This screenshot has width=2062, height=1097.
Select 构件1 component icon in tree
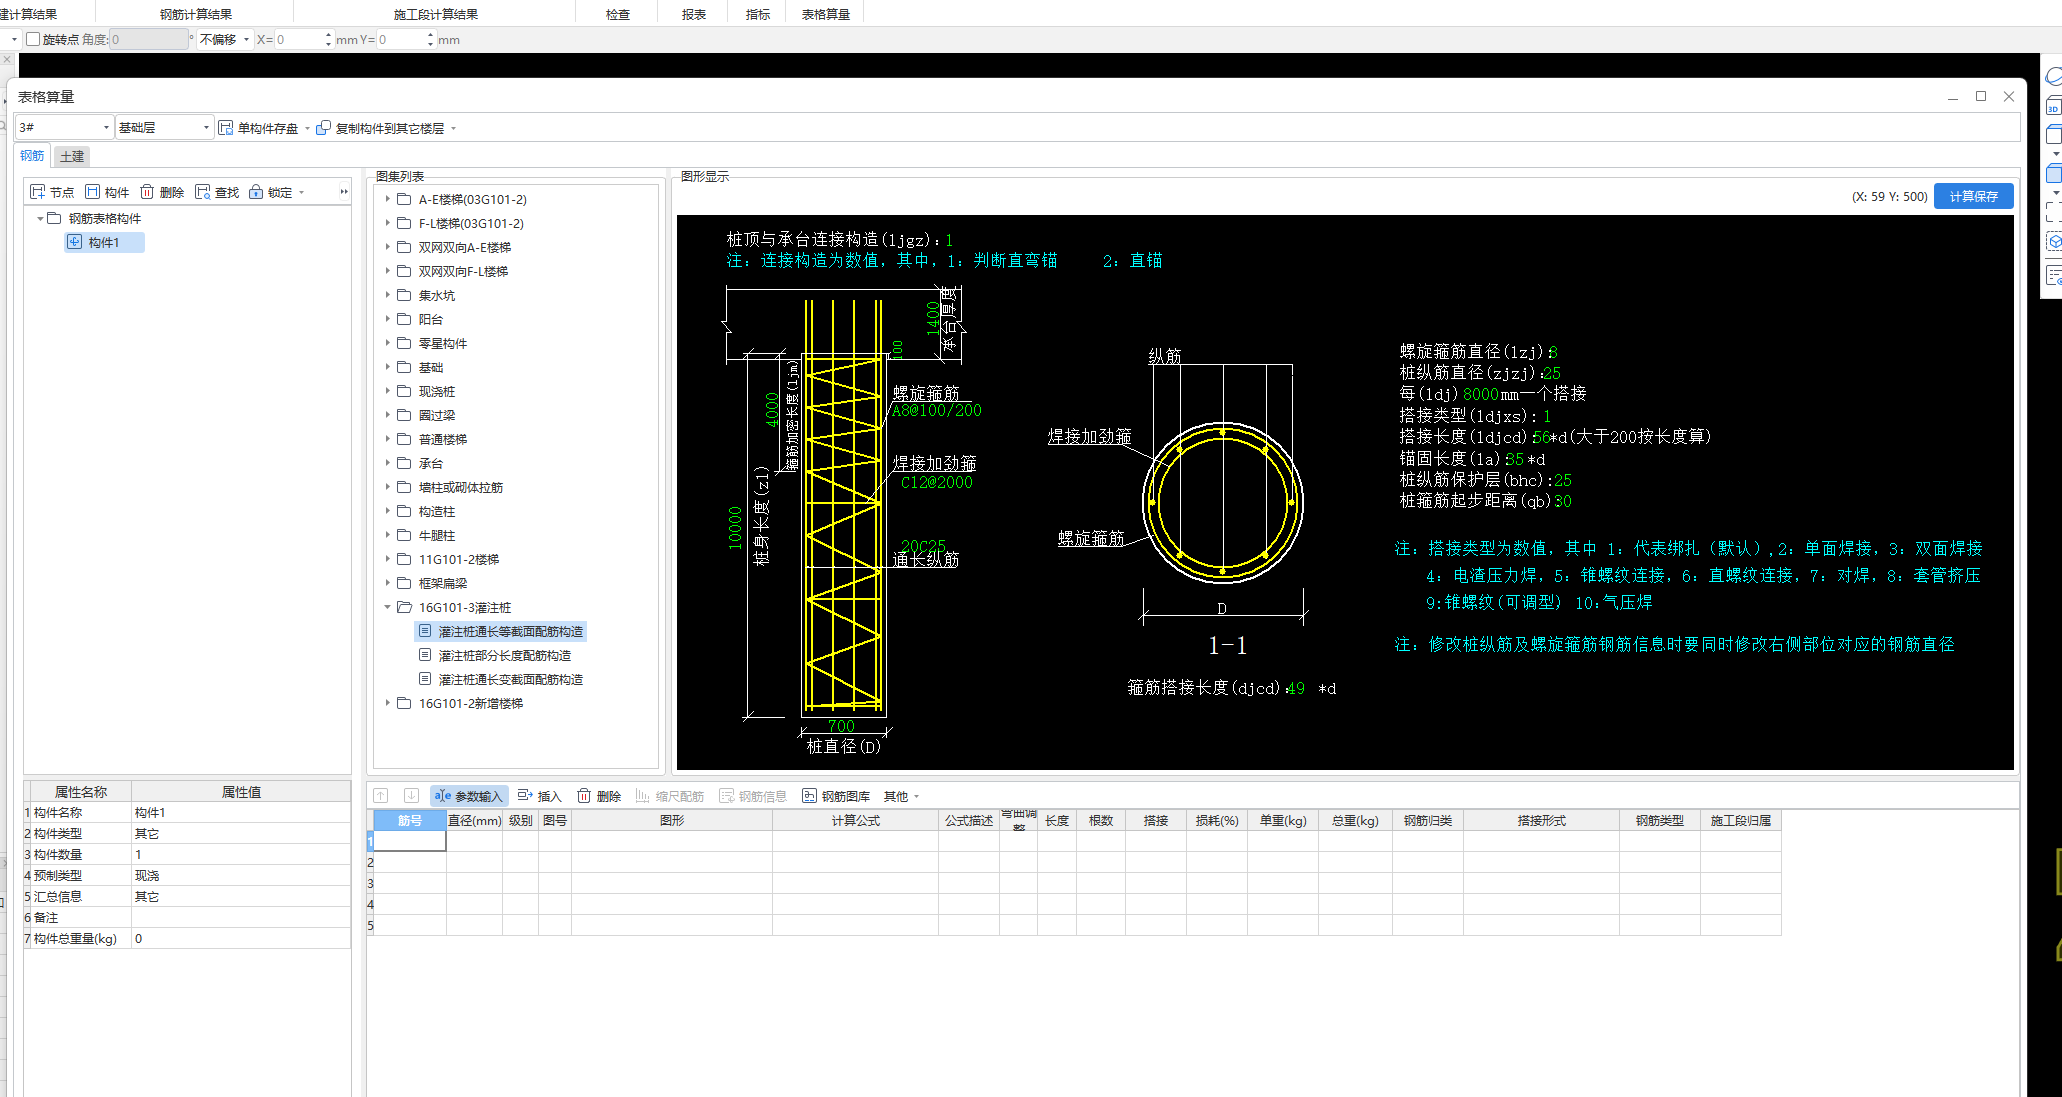pos(75,242)
